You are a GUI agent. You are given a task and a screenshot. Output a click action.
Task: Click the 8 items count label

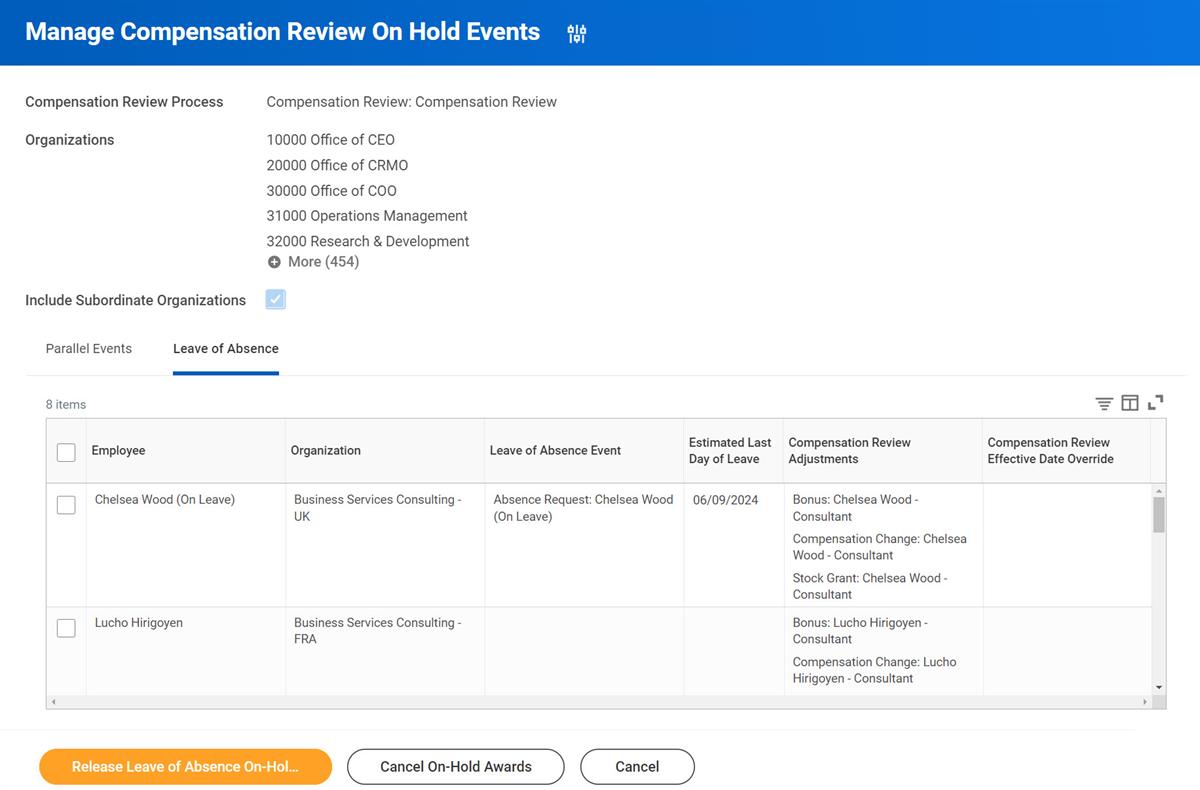[66, 405]
